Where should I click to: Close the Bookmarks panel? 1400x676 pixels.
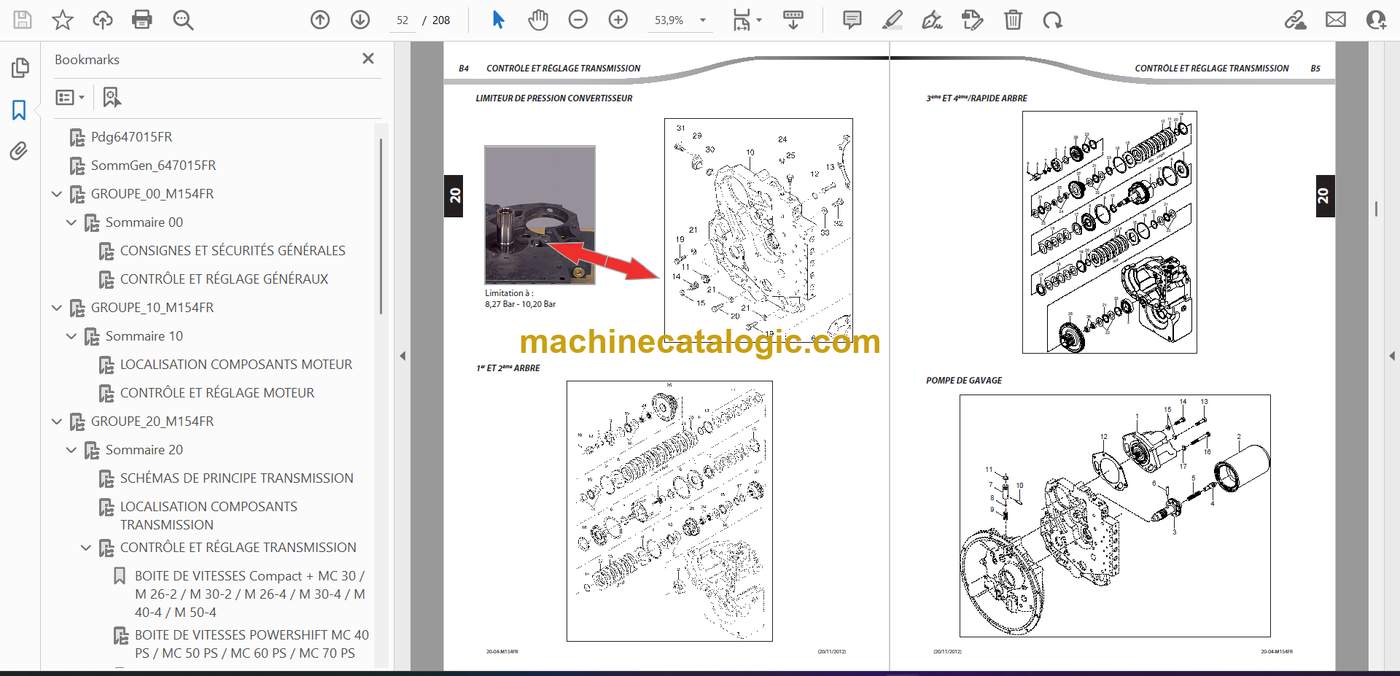pos(368,59)
